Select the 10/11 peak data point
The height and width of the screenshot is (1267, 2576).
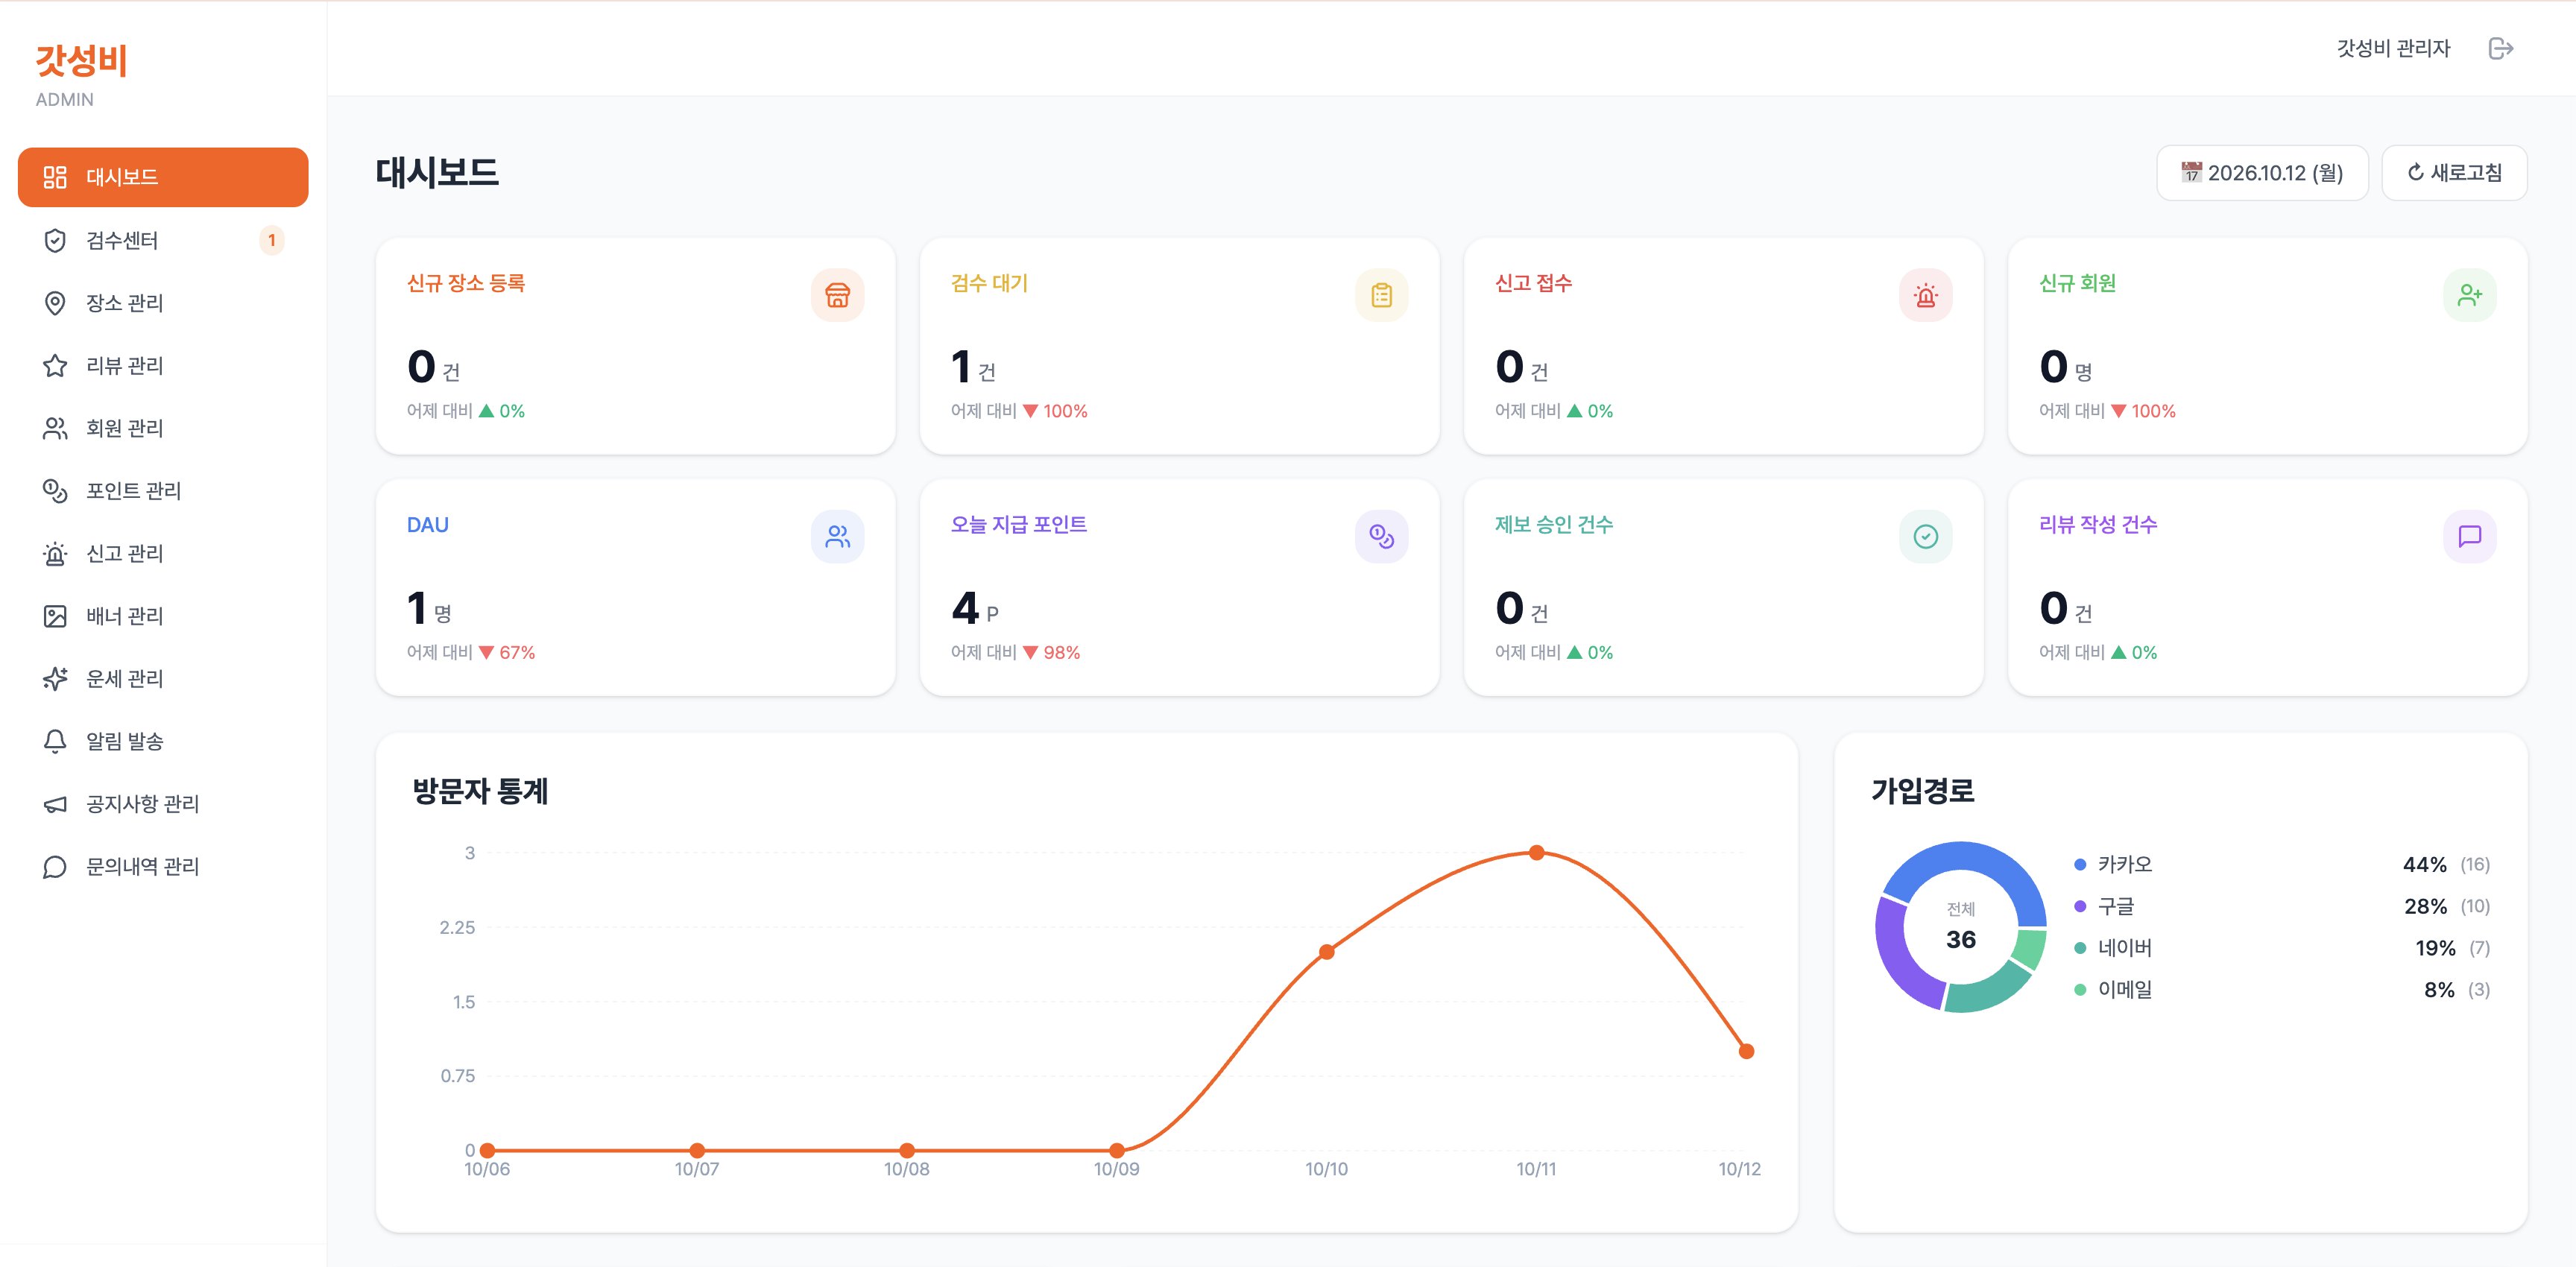pyautogui.click(x=1536, y=853)
